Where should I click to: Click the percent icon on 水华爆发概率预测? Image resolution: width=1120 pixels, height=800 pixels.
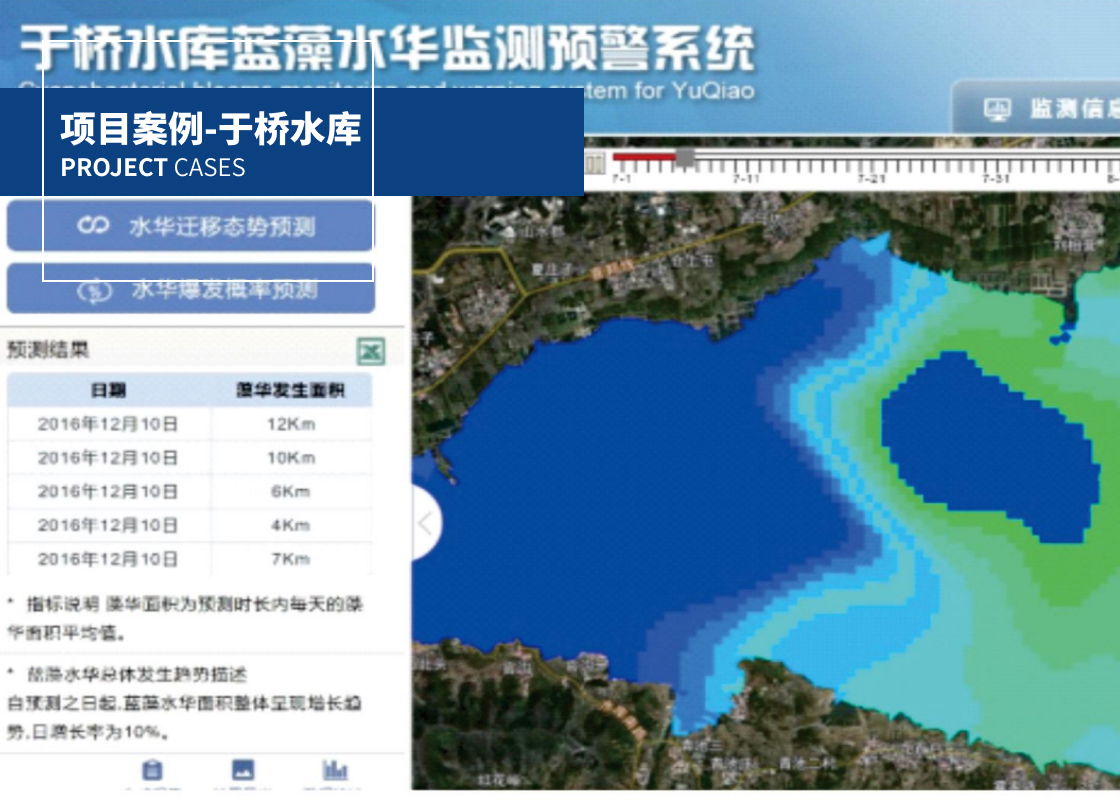(x=95, y=291)
